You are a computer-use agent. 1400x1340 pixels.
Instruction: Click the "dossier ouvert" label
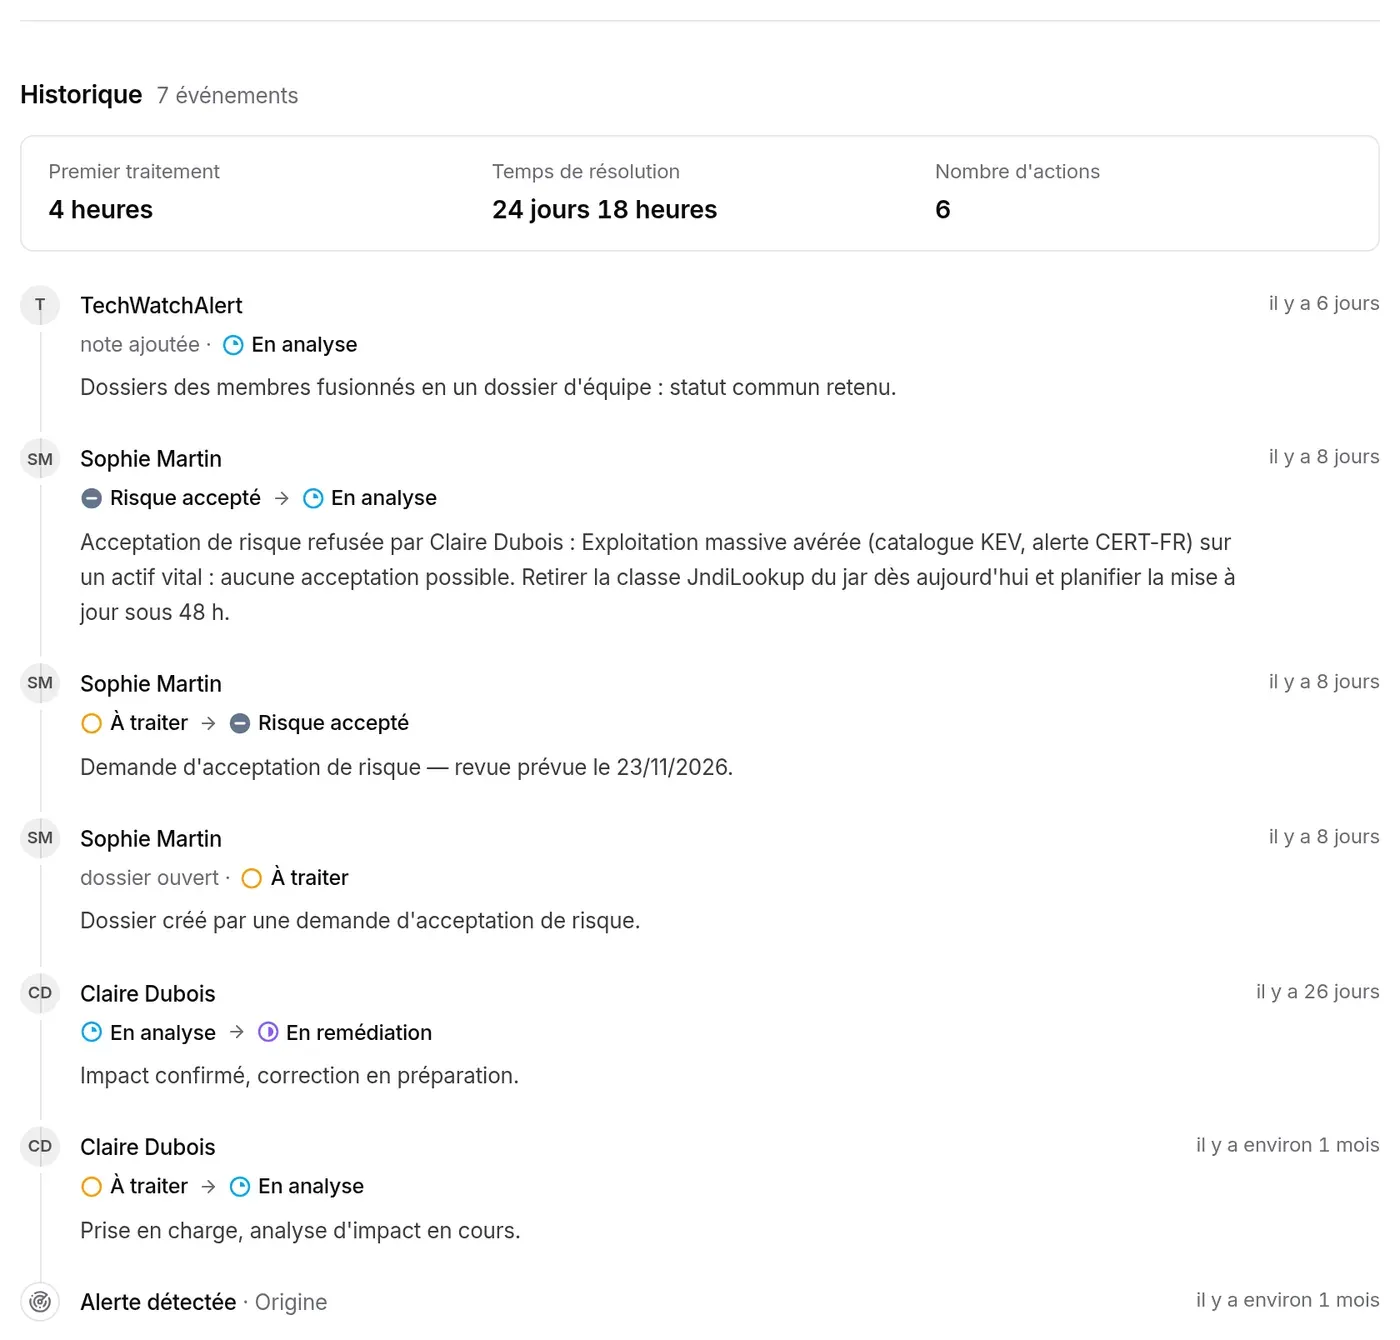click(x=149, y=878)
